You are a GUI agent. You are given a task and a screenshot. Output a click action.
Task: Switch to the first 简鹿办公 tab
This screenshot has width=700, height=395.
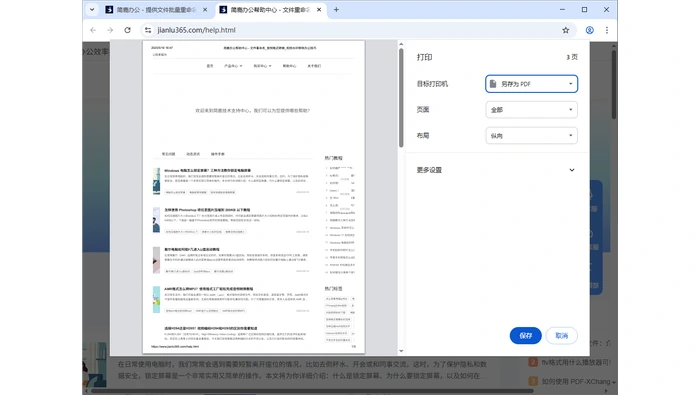tap(157, 9)
